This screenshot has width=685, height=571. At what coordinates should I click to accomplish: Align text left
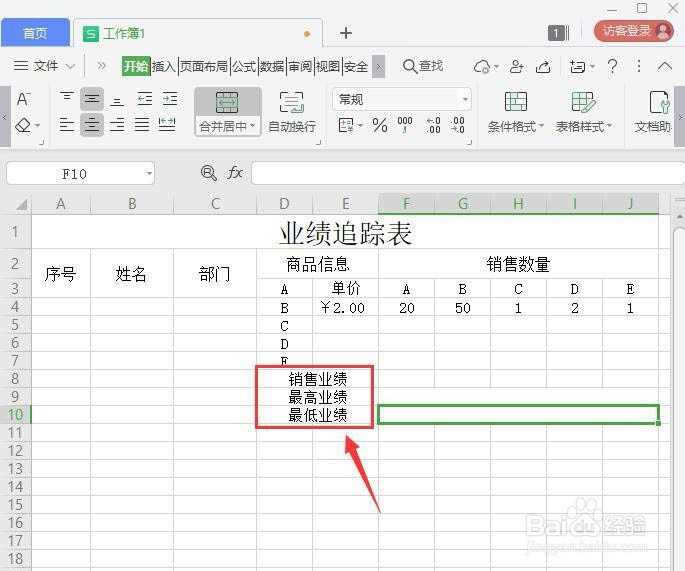point(66,125)
